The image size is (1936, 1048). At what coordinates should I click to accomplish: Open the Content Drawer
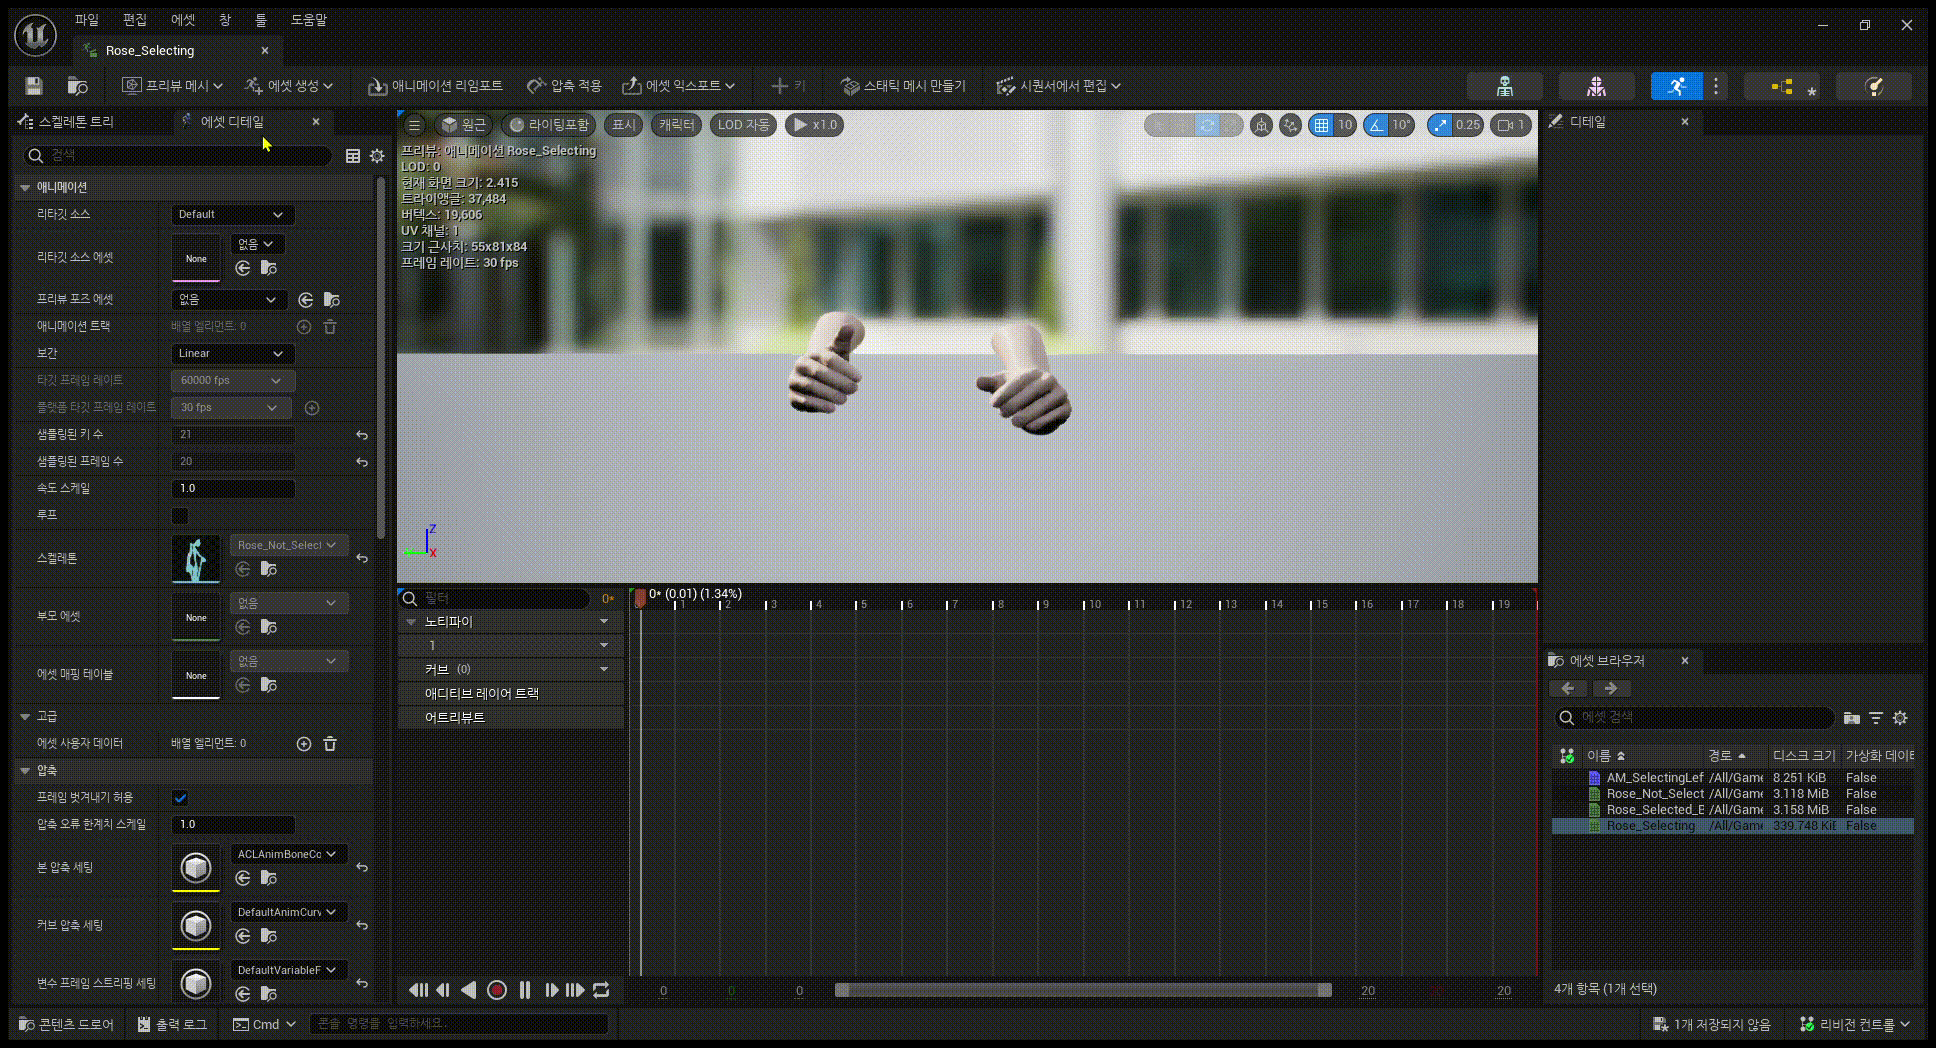pos(67,1025)
